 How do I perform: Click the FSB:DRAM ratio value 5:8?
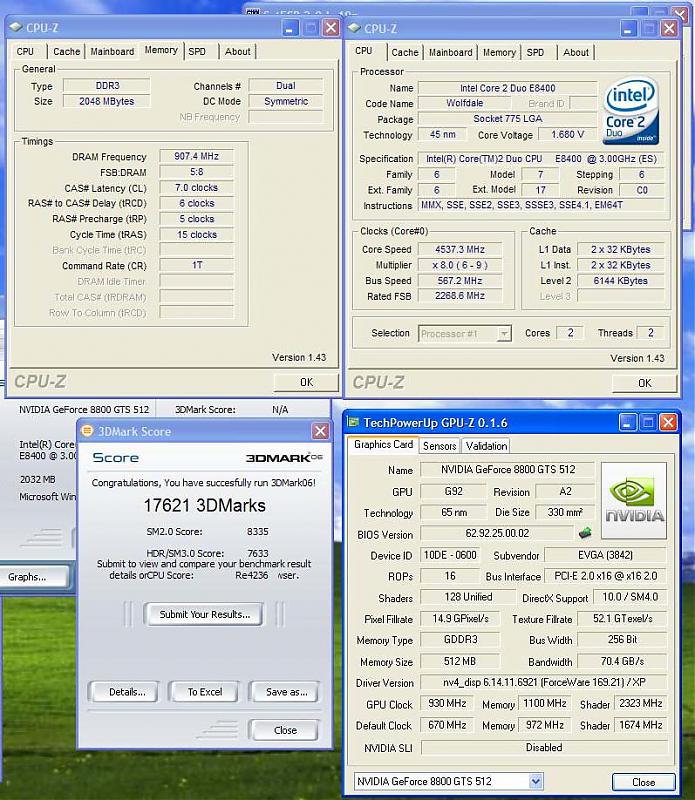196,172
